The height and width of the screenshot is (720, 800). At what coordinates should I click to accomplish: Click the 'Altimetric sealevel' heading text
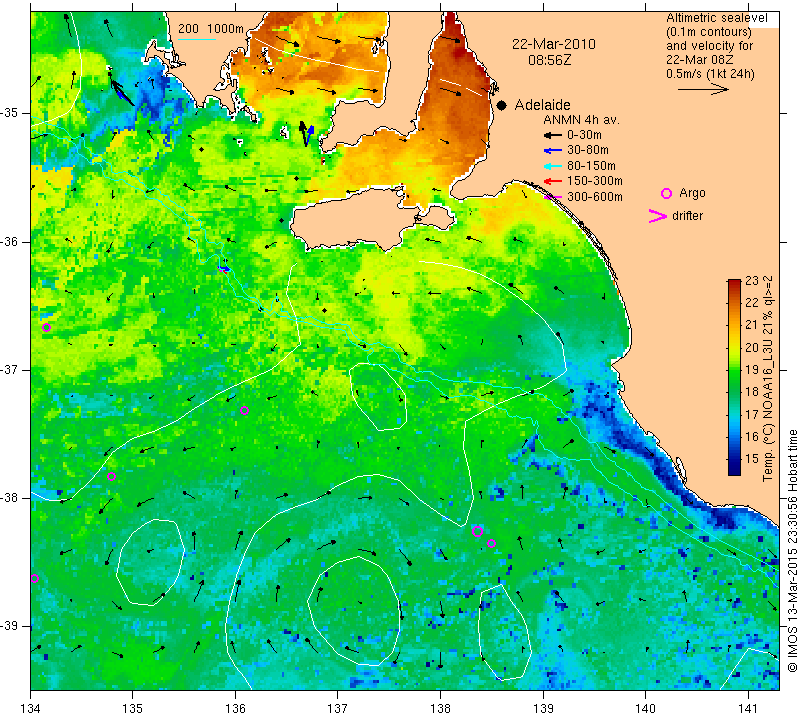point(717,18)
